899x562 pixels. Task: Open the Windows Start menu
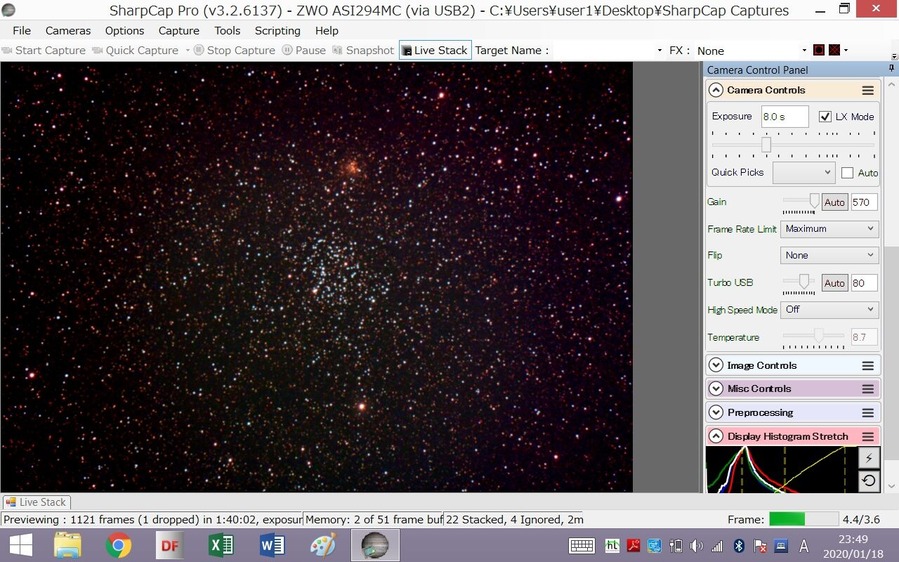point(21,545)
